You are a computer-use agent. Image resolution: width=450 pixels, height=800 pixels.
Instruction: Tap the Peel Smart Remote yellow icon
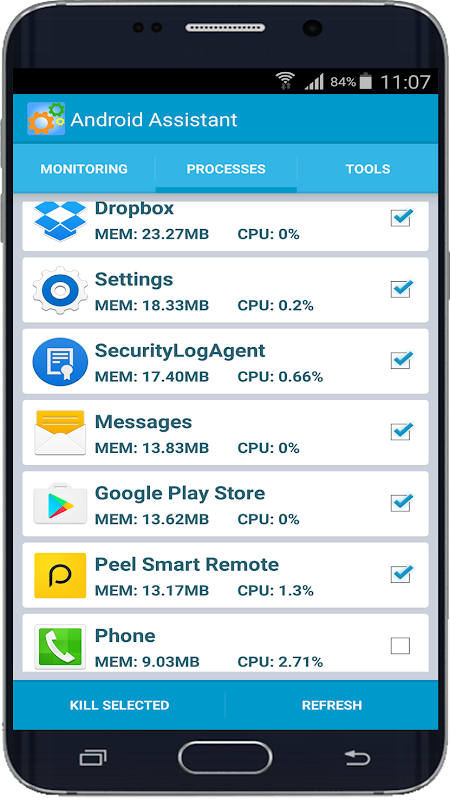pos(60,575)
